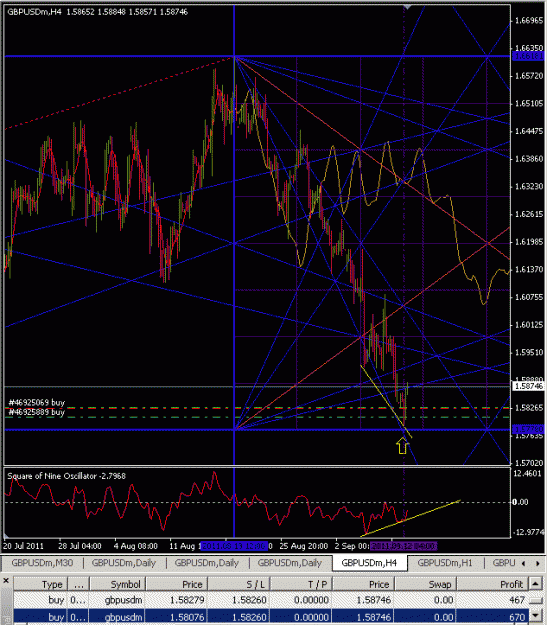Open the partially visible GBPU chart tab
The height and width of the screenshot is (625, 547).
[504, 563]
